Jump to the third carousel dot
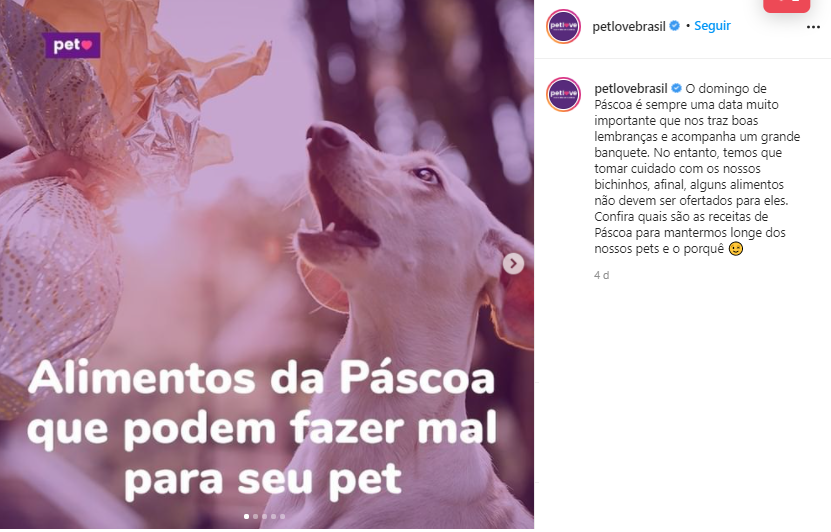 (264, 516)
